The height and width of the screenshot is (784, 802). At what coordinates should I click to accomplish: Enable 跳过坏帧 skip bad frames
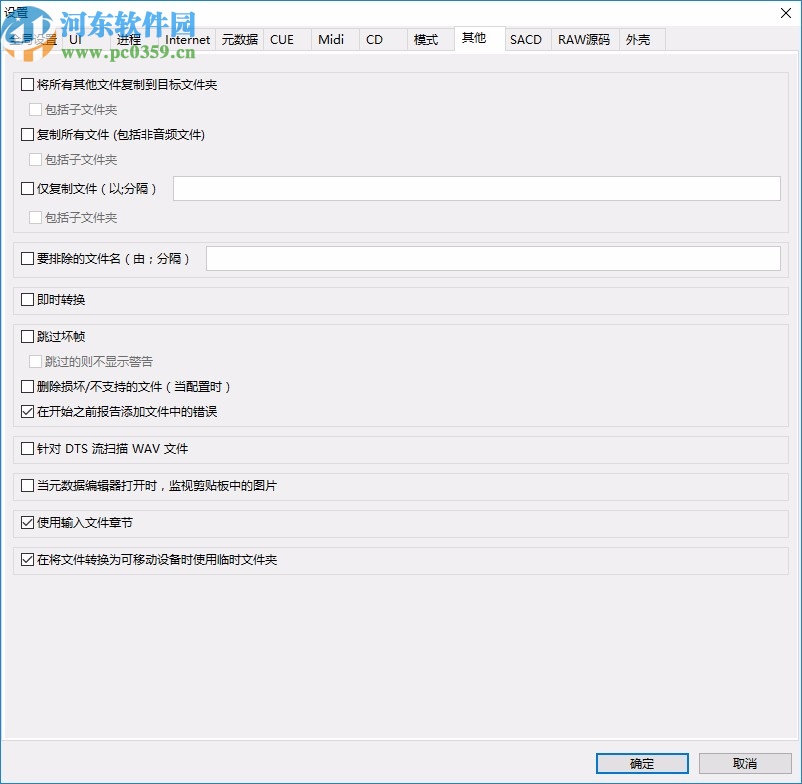(x=27, y=337)
